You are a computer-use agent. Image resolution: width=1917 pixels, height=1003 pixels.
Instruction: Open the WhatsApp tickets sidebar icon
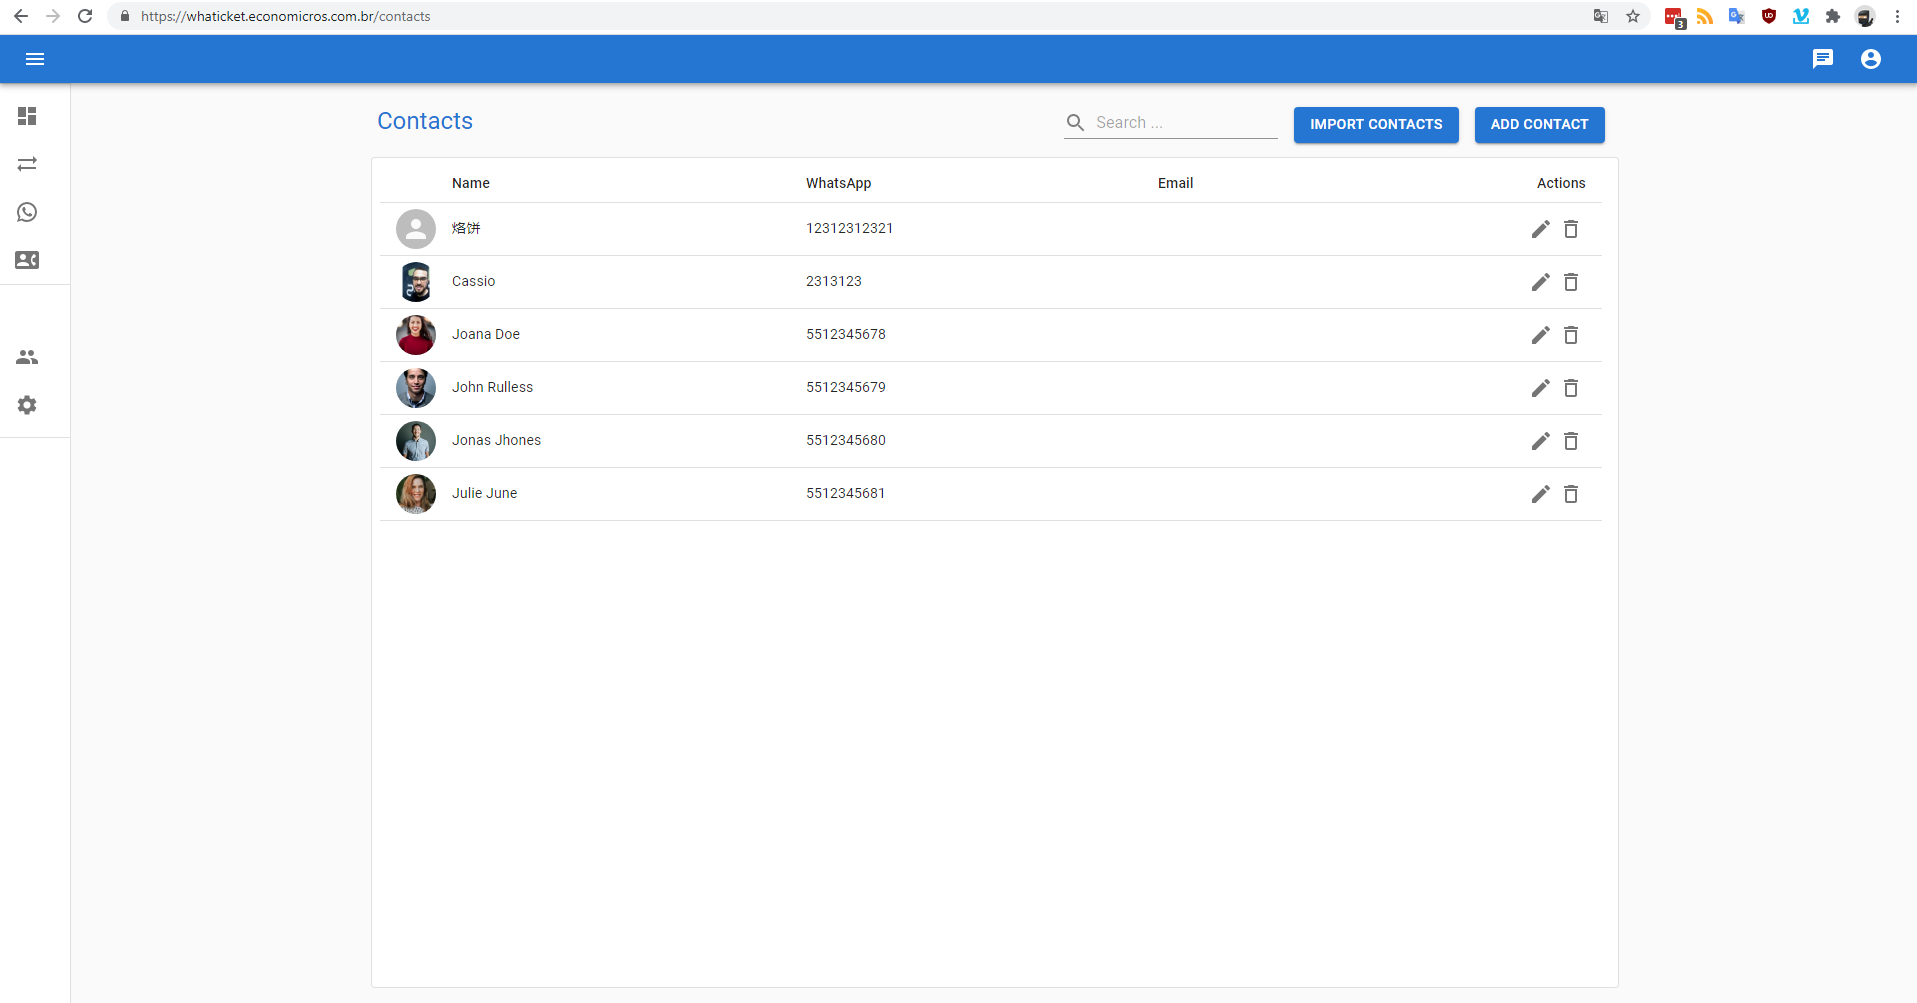pos(27,212)
